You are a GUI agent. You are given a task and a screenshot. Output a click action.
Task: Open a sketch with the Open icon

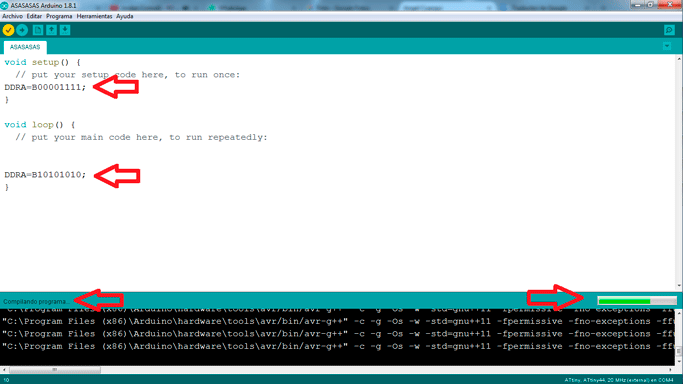[51, 30]
